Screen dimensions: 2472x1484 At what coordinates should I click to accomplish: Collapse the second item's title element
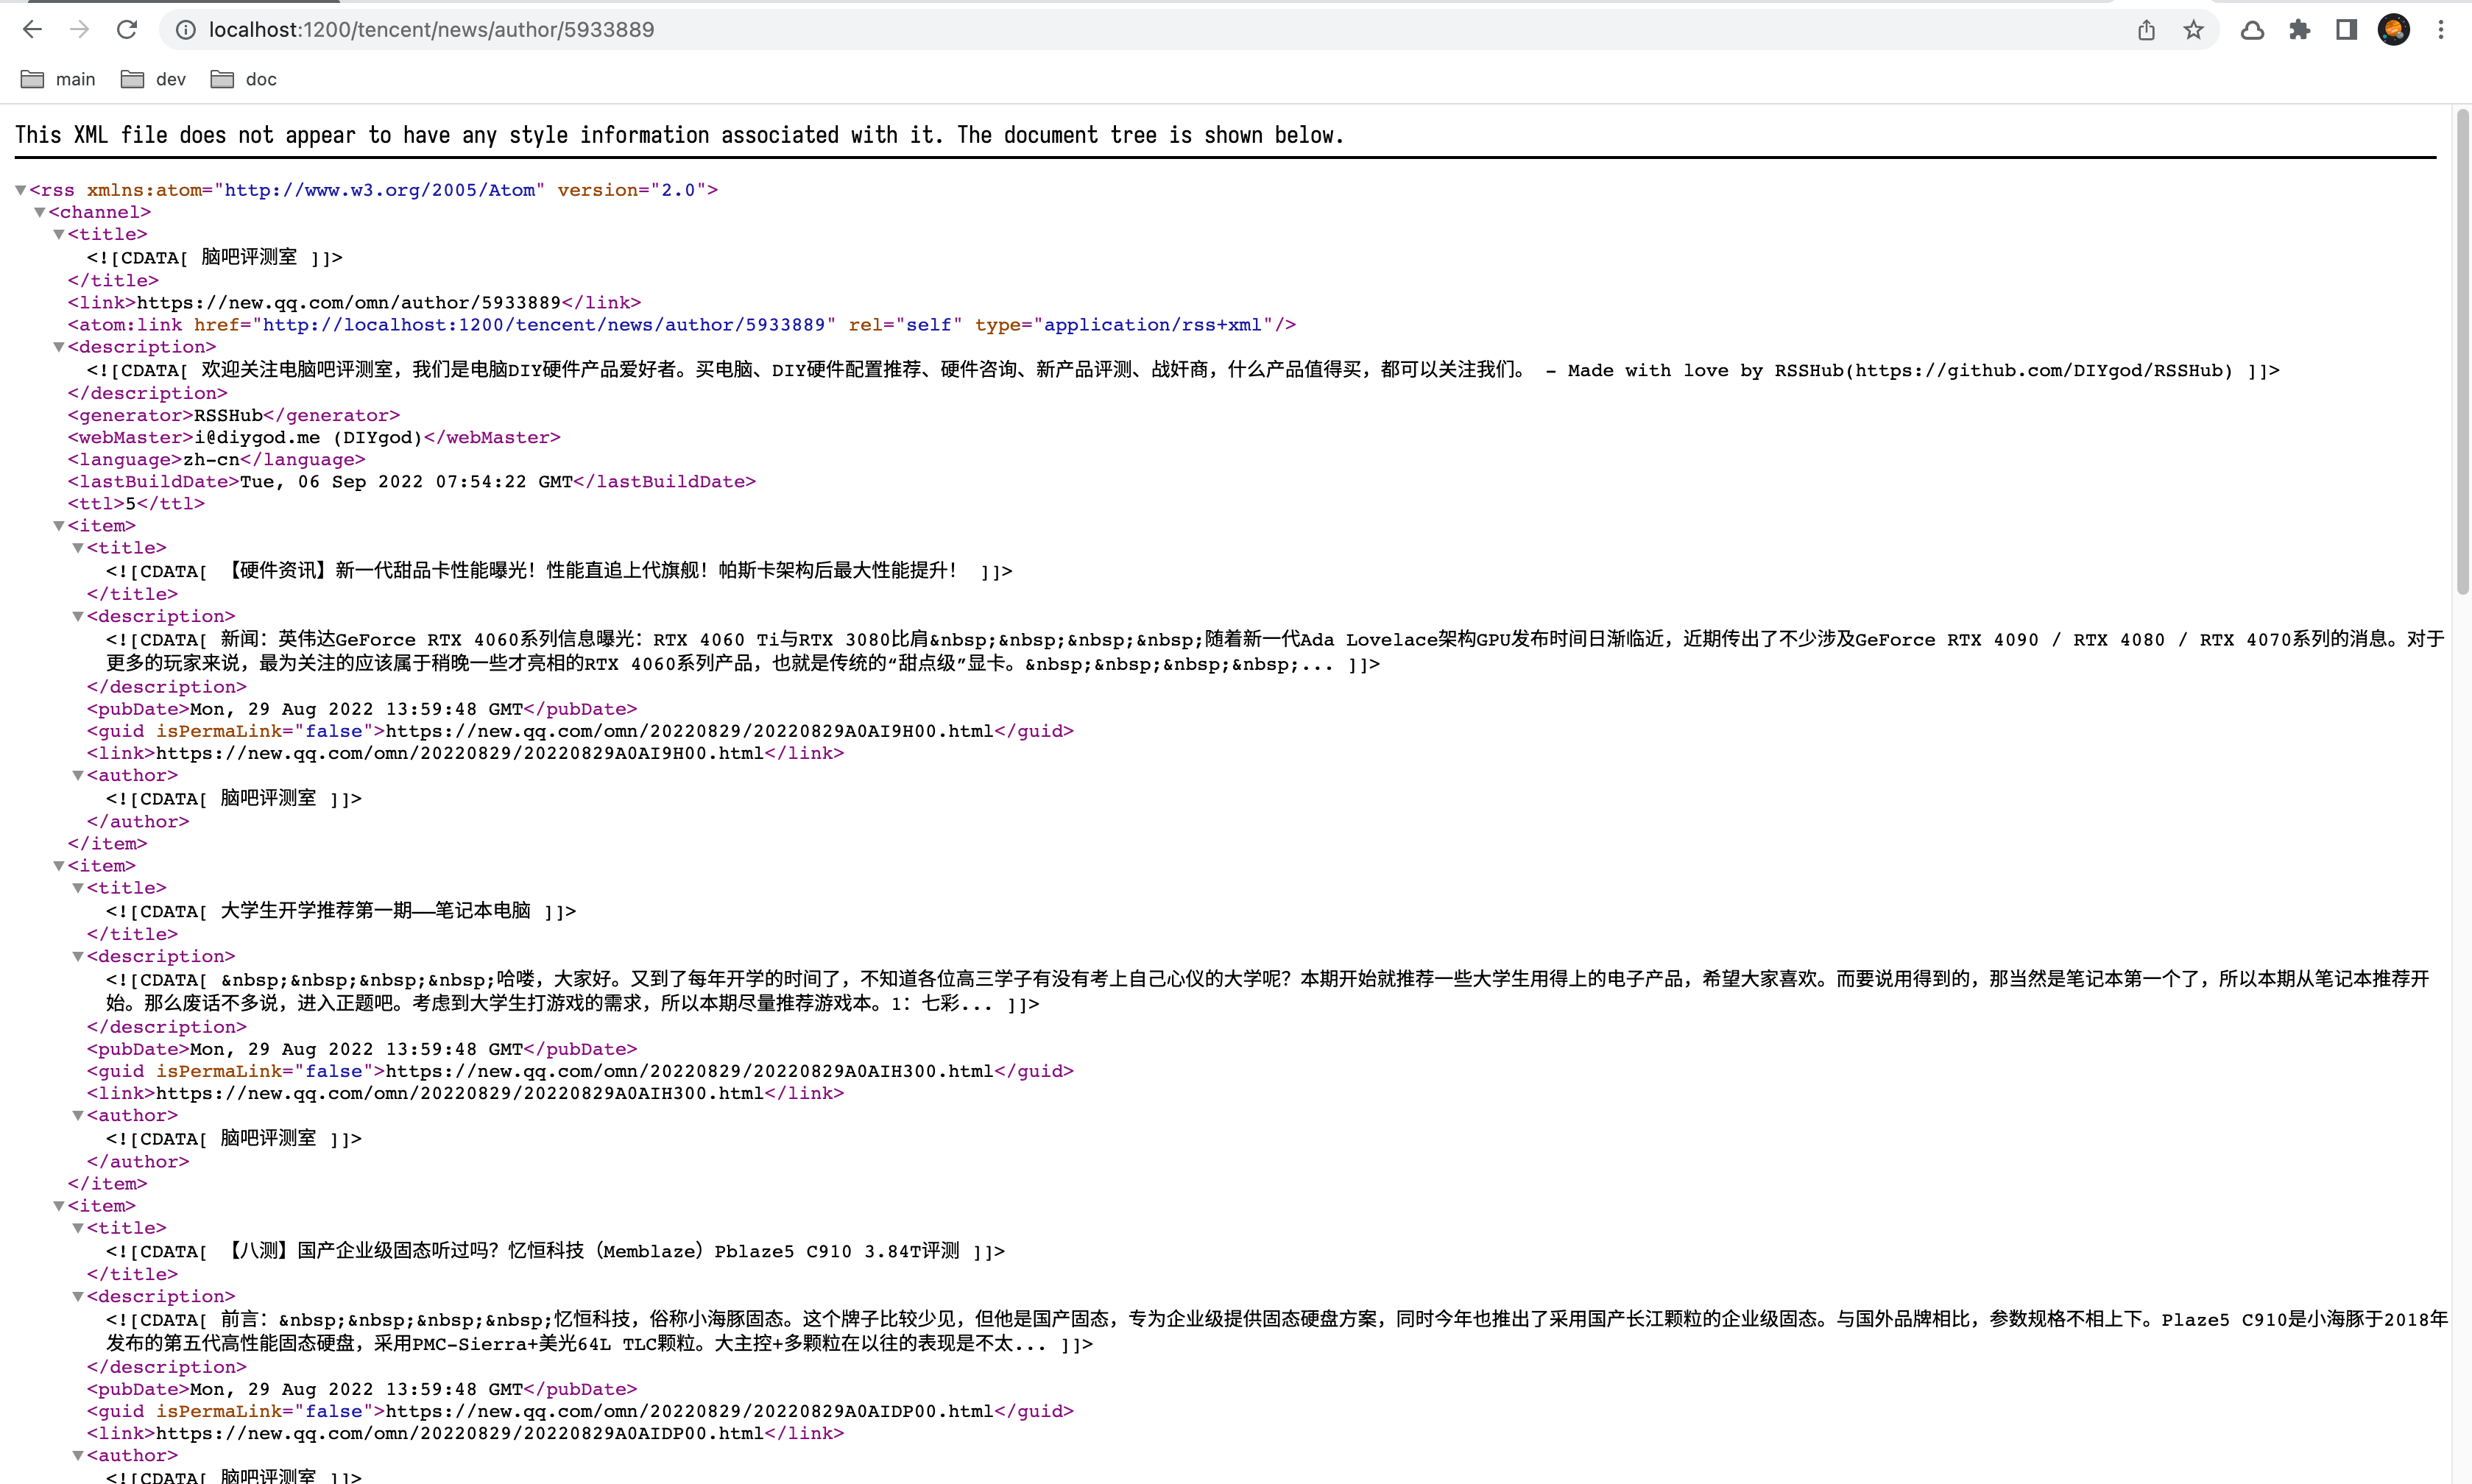pyautogui.click(x=79, y=888)
